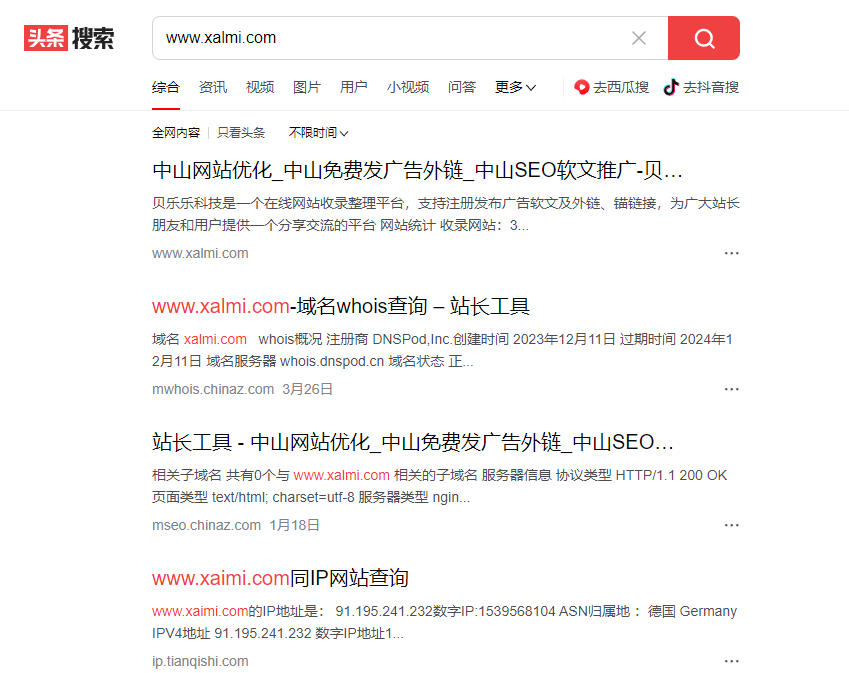Open the 问答 tab

[462, 87]
